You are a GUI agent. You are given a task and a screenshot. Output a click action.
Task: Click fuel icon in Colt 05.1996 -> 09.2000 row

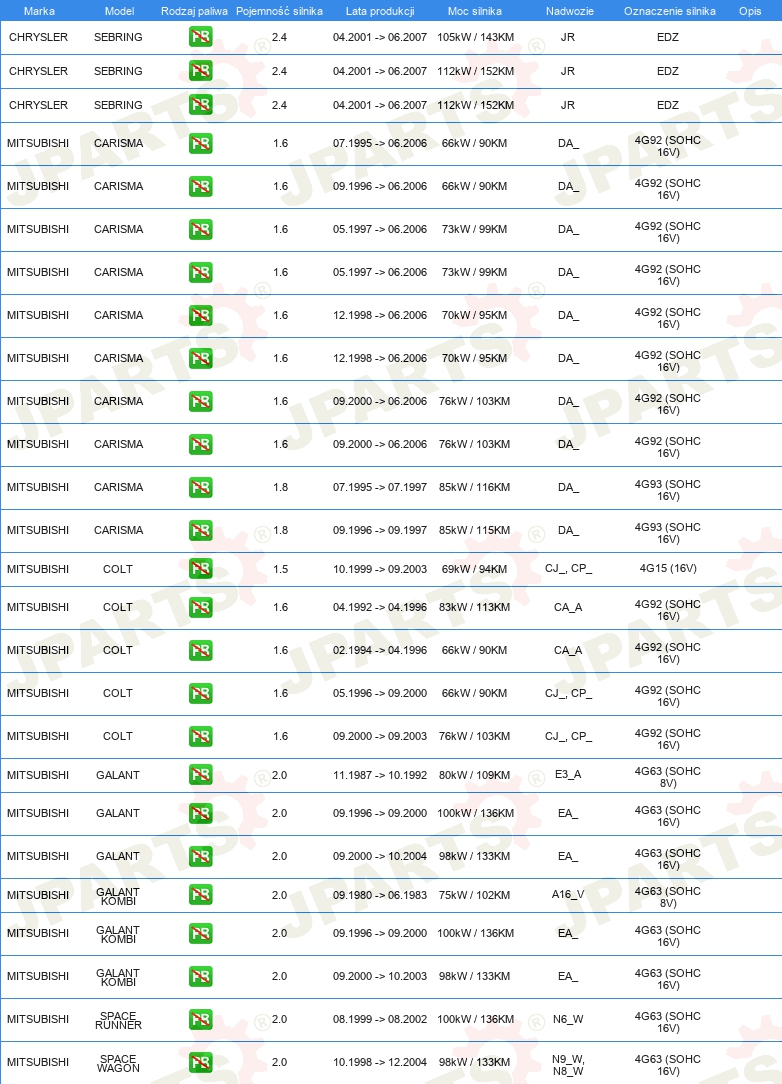point(201,693)
